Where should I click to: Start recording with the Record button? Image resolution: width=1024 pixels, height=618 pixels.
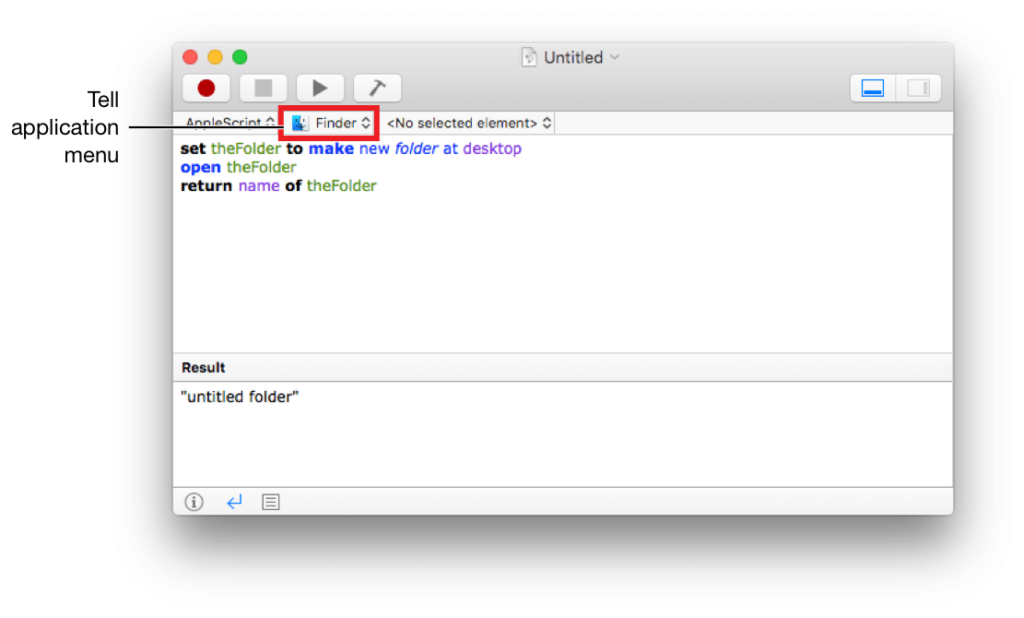(206, 88)
